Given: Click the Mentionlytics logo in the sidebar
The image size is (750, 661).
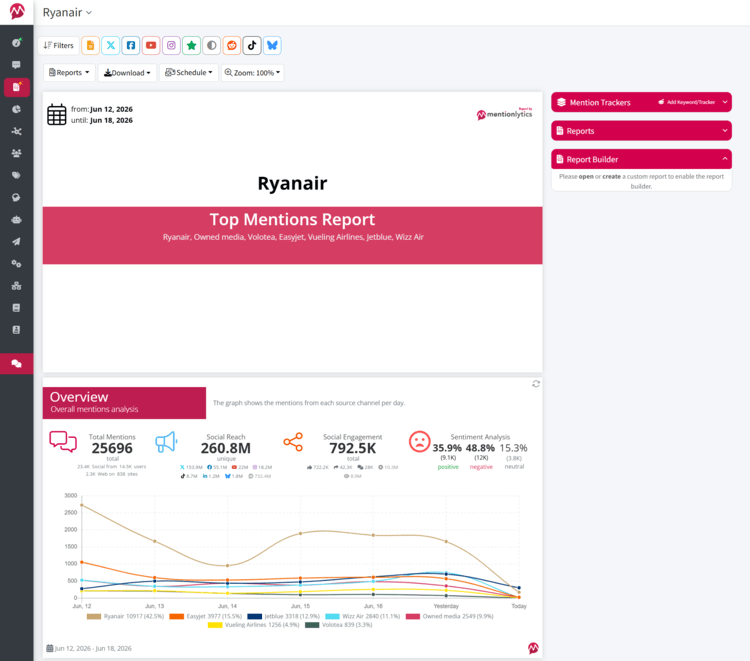Looking at the screenshot, I should [17, 11].
